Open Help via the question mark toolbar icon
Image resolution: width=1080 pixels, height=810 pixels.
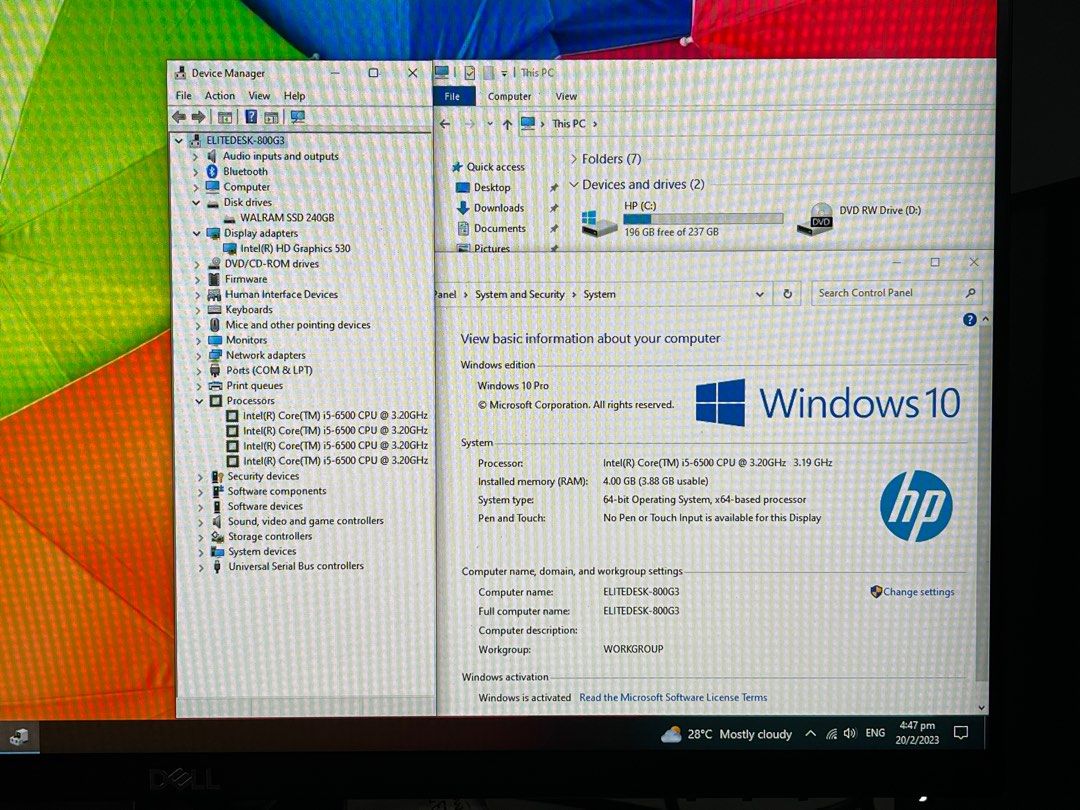coord(250,117)
